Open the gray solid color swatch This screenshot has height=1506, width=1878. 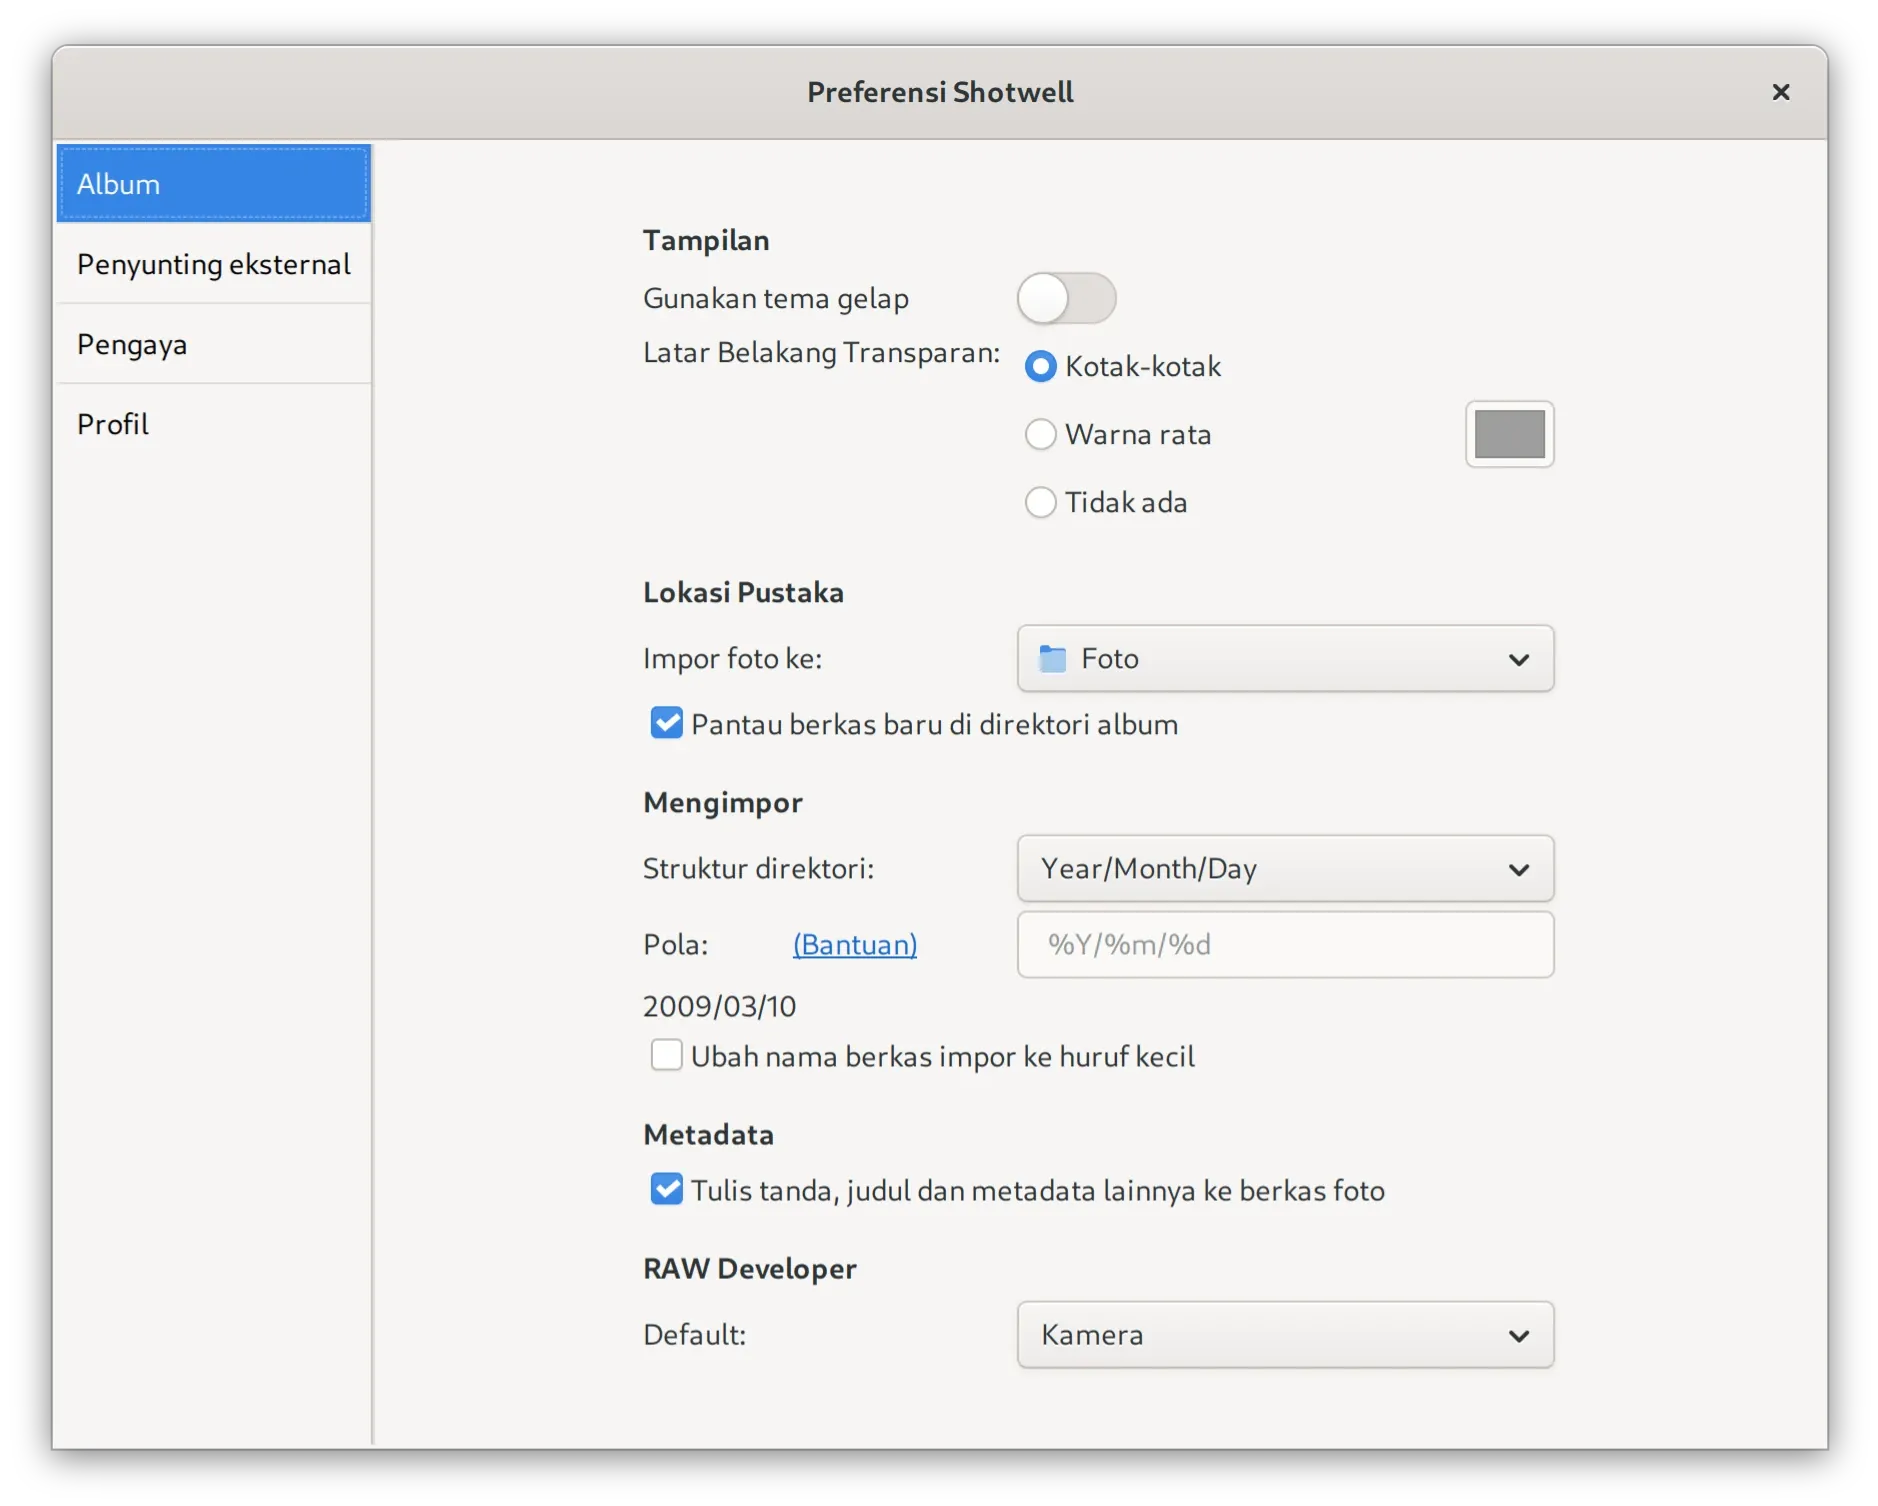pos(1509,434)
